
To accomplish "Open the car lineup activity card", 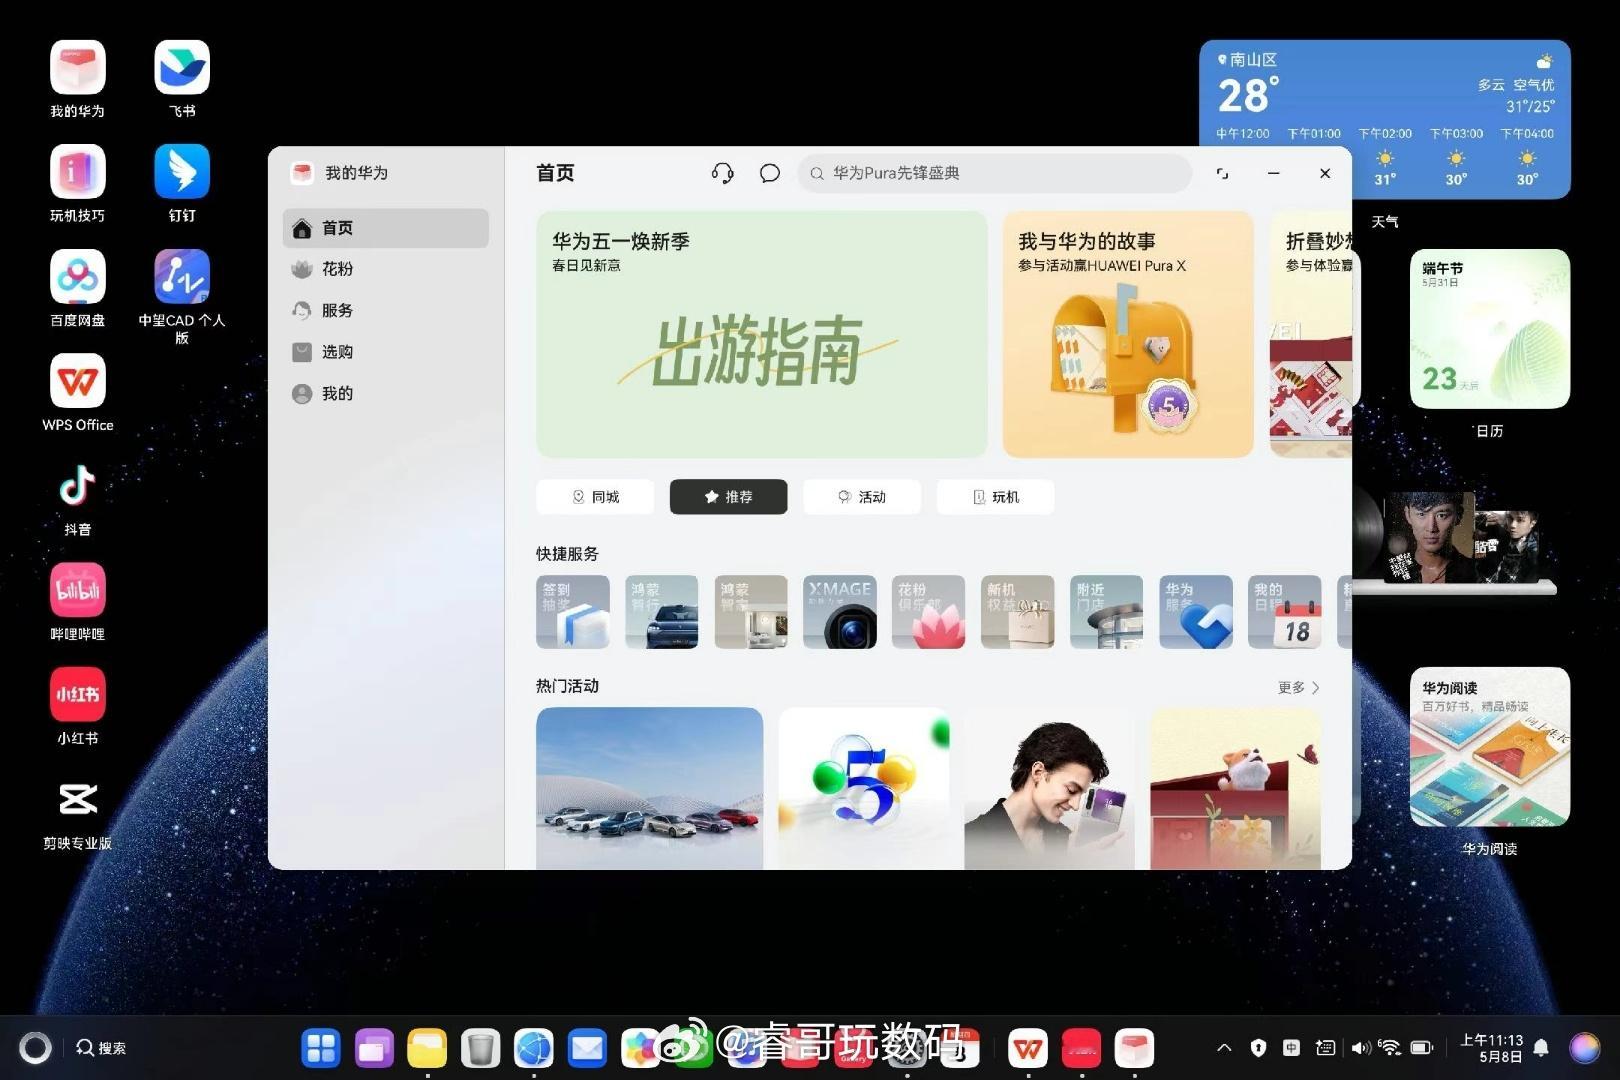I will tap(650, 788).
